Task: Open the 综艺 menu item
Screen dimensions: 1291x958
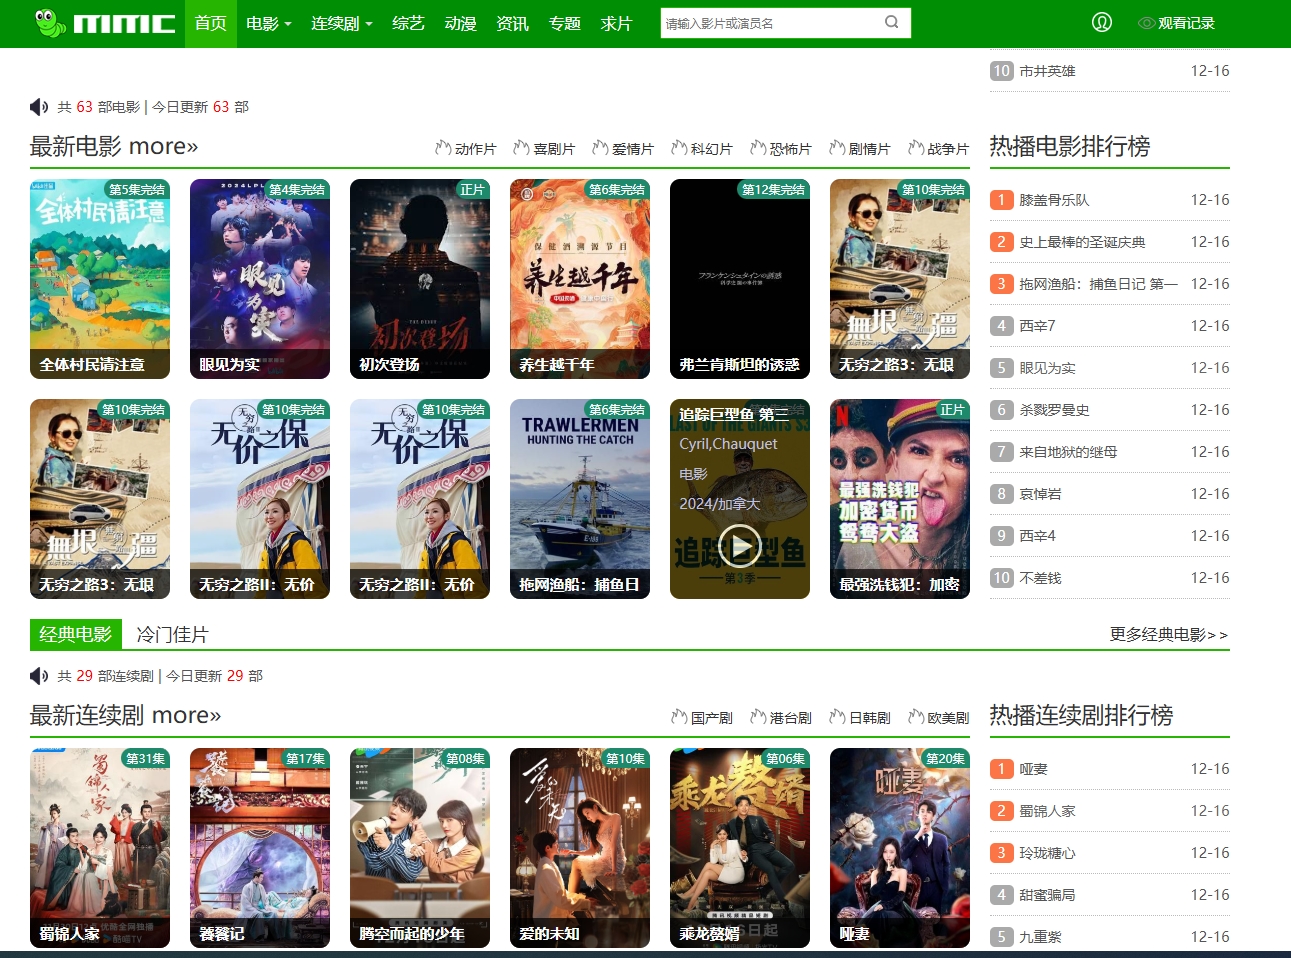Action: pyautogui.click(x=408, y=23)
